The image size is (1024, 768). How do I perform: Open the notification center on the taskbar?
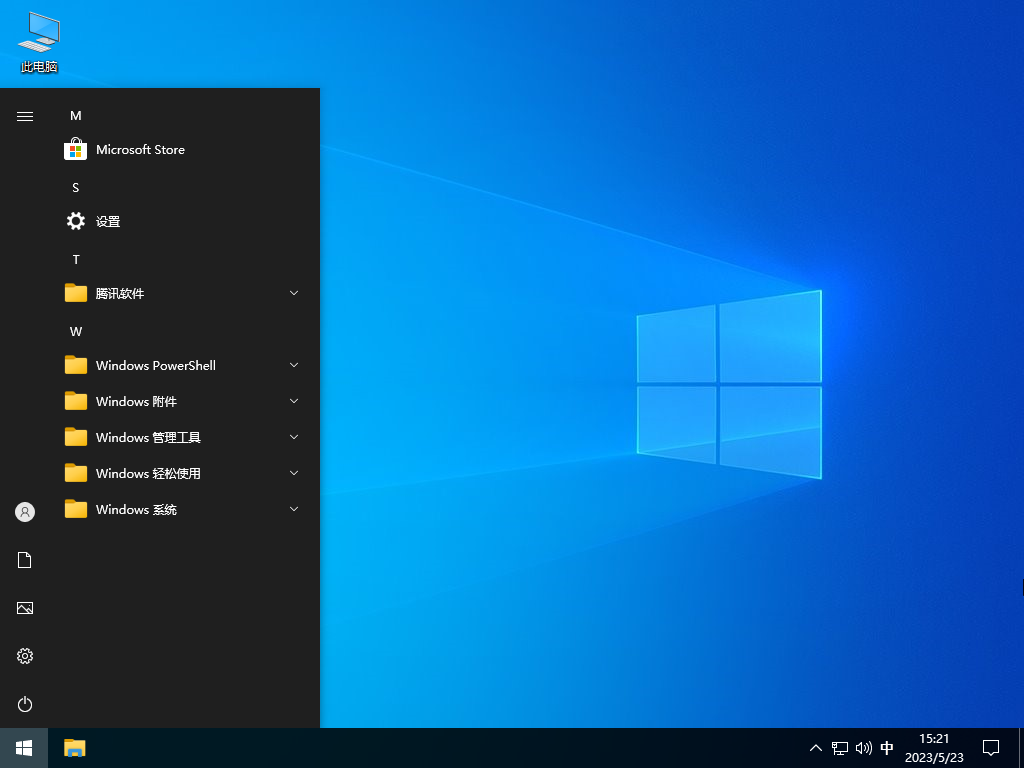click(x=990, y=747)
